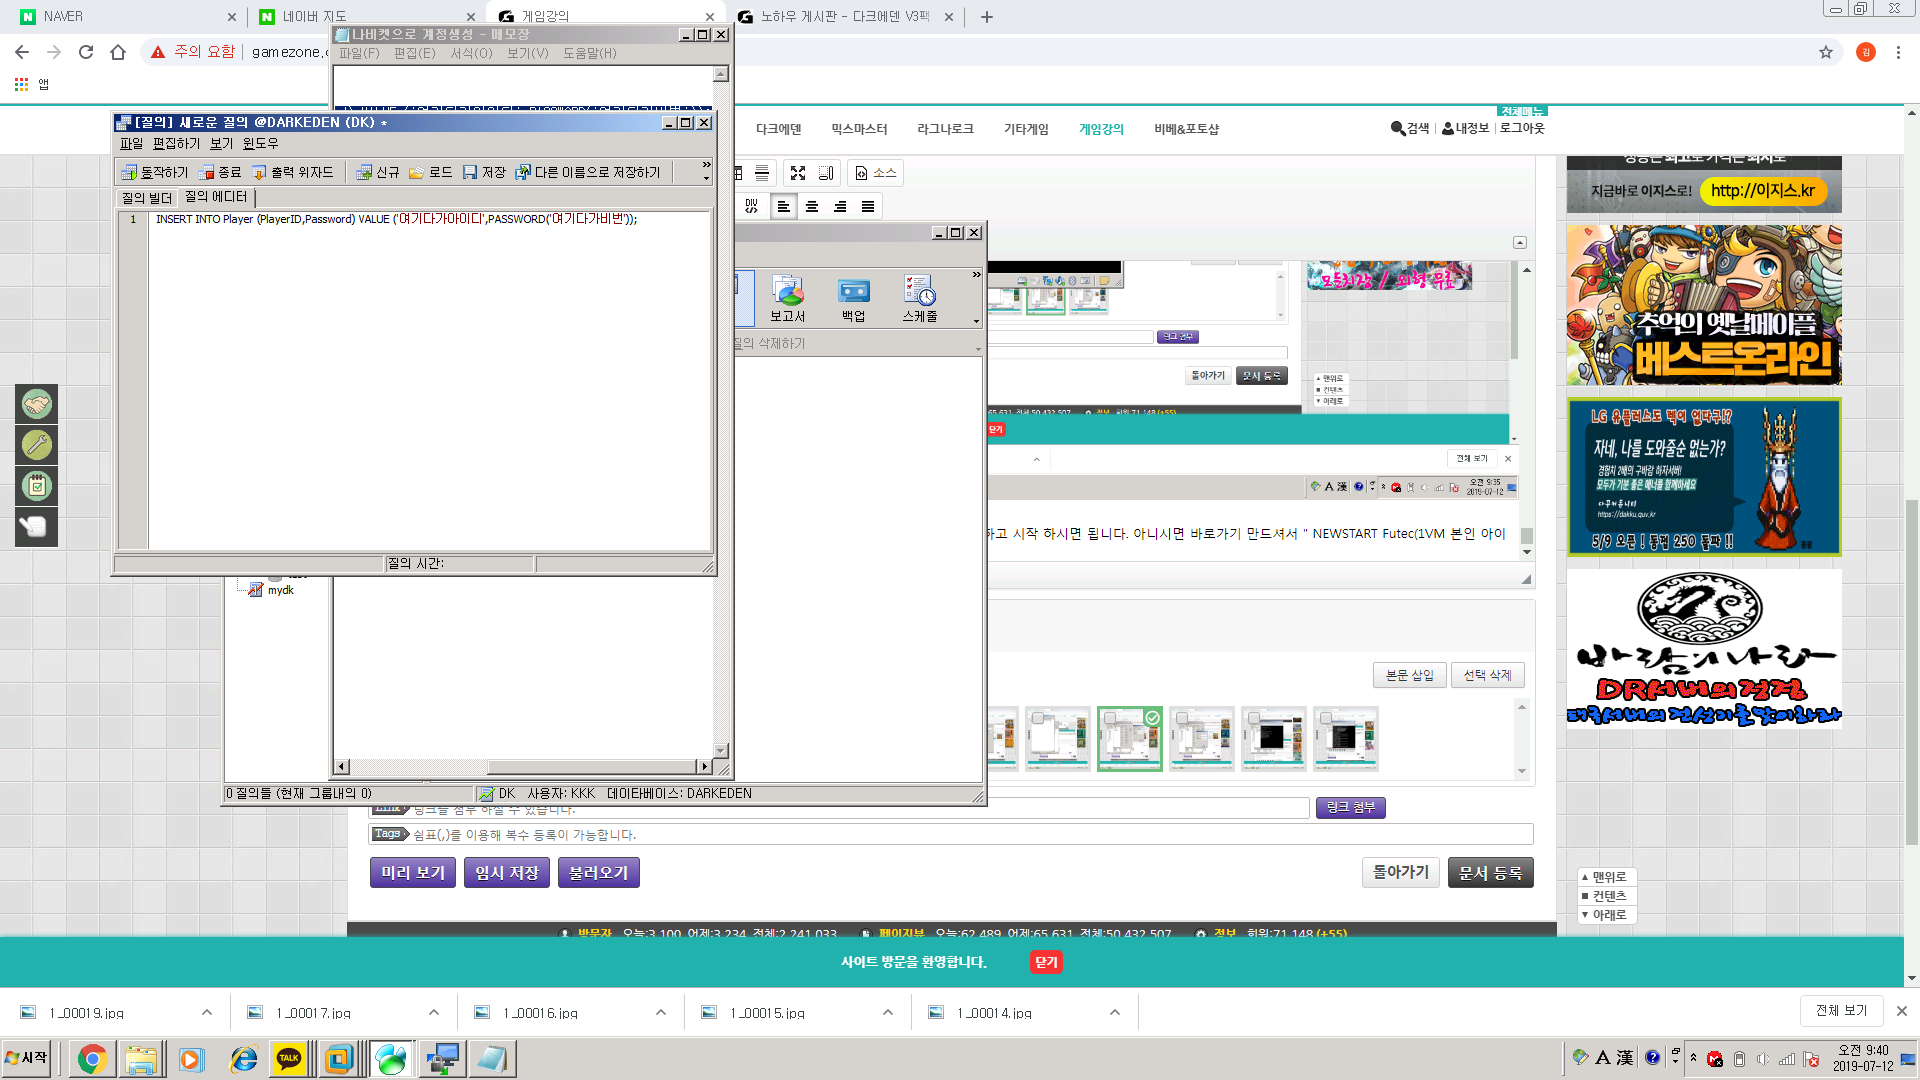1920x1080 pixels.
Task: Click the wrench icon in left sidebar
Action: [x=37, y=445]
